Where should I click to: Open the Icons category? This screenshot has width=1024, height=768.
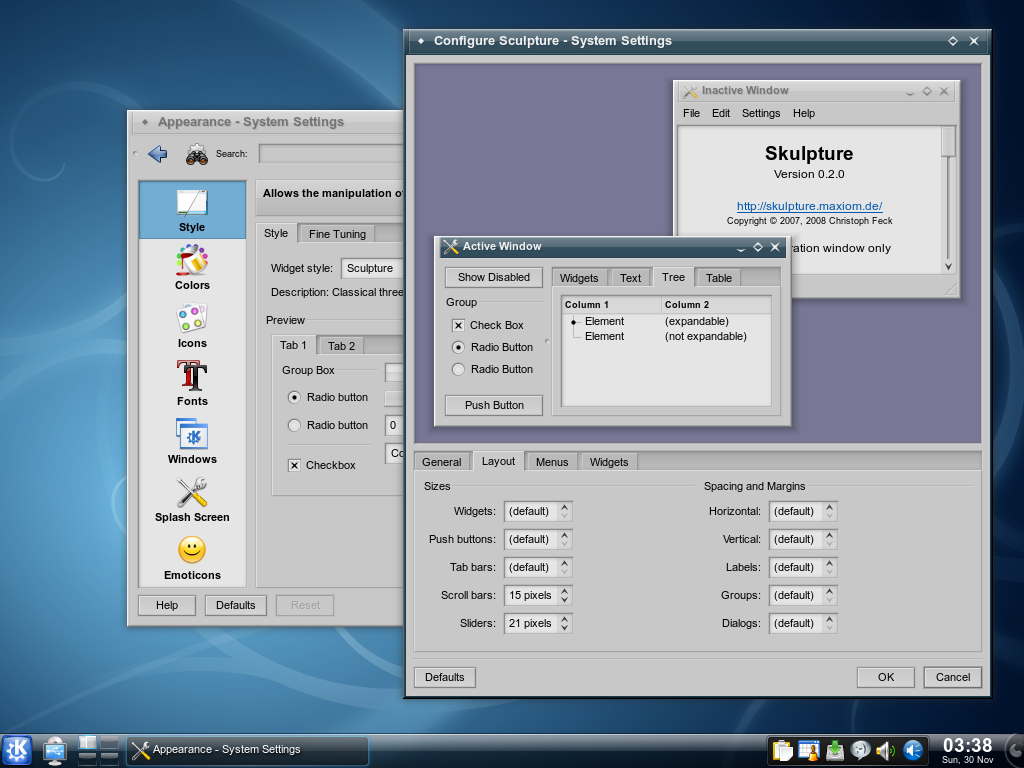(192, 326)
